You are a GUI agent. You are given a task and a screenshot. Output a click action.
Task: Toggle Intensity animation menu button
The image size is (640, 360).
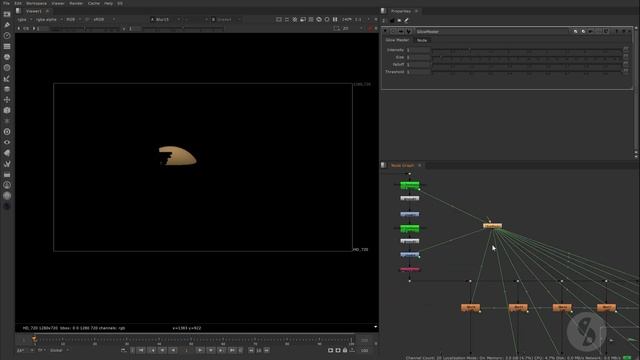click(626, 50)
